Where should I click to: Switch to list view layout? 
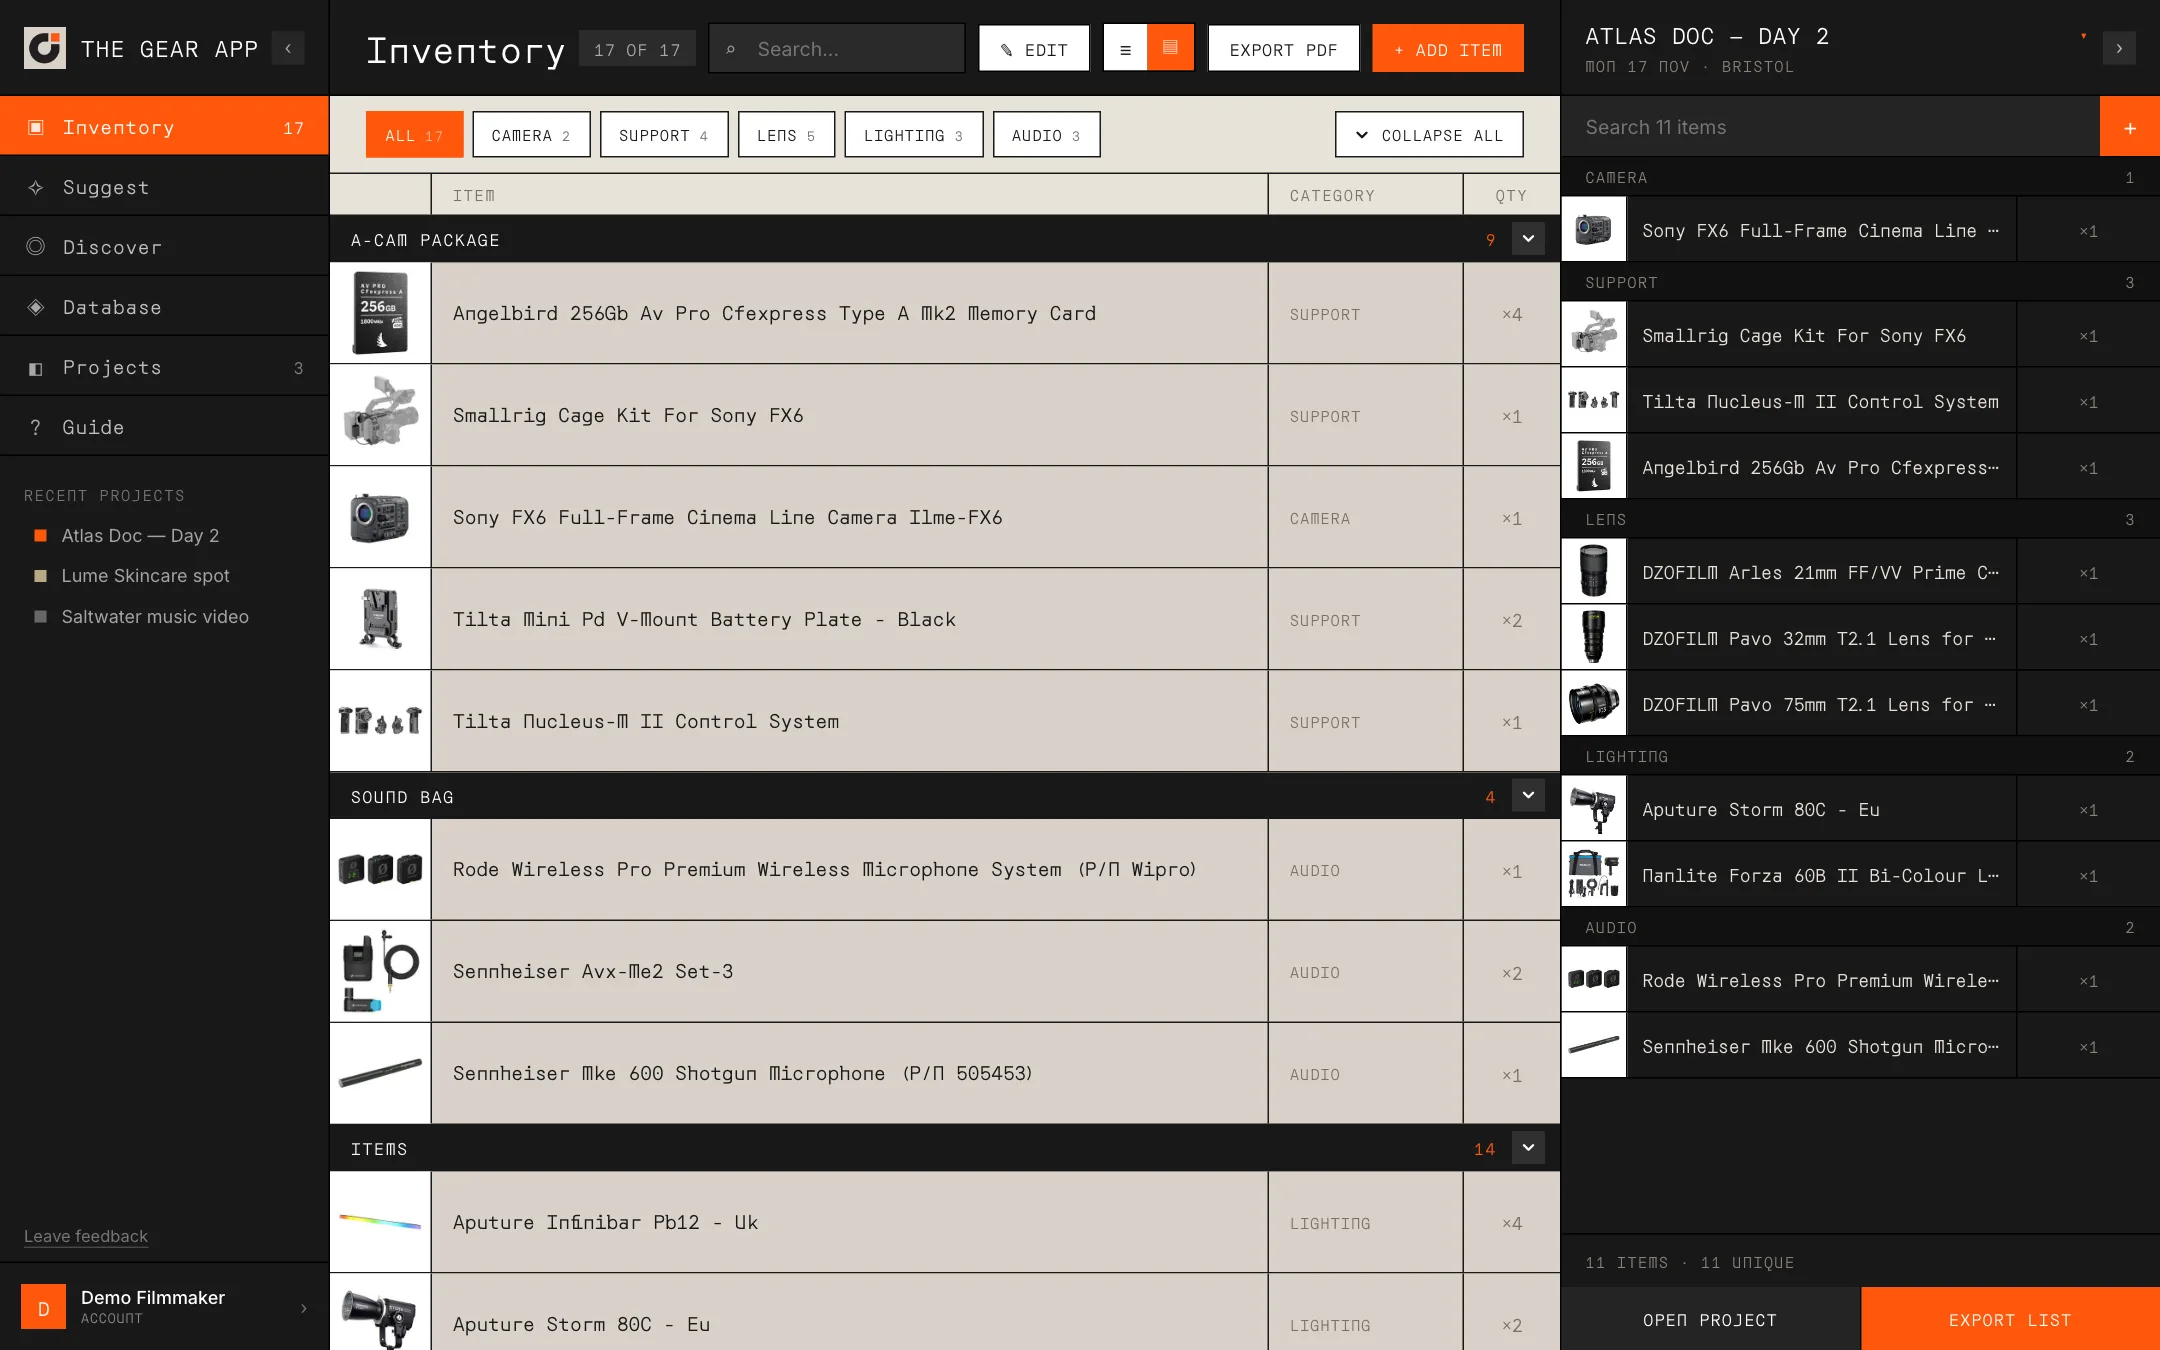coord(1125,48)
